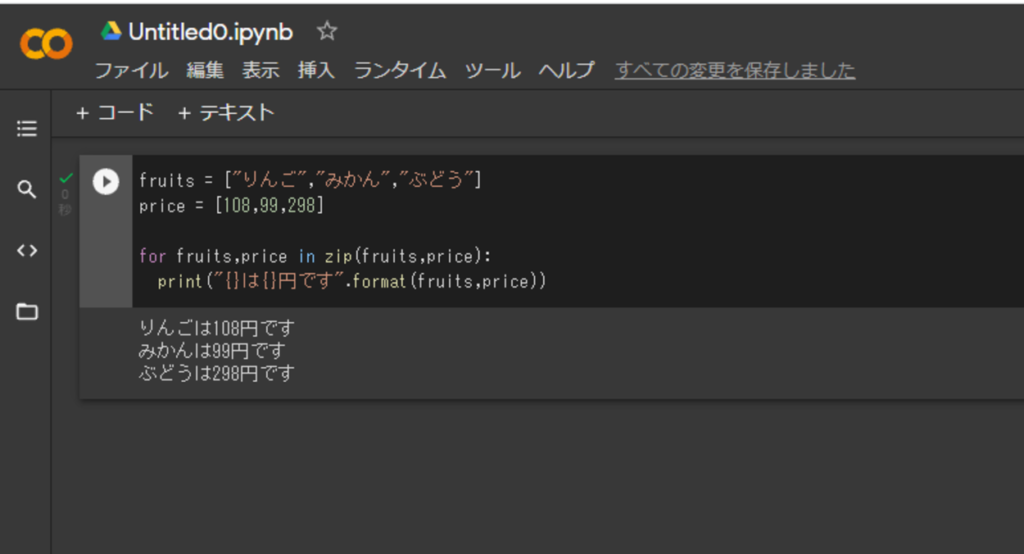
Task: Add a text cell with + テキスト
Action: point(226,113)
